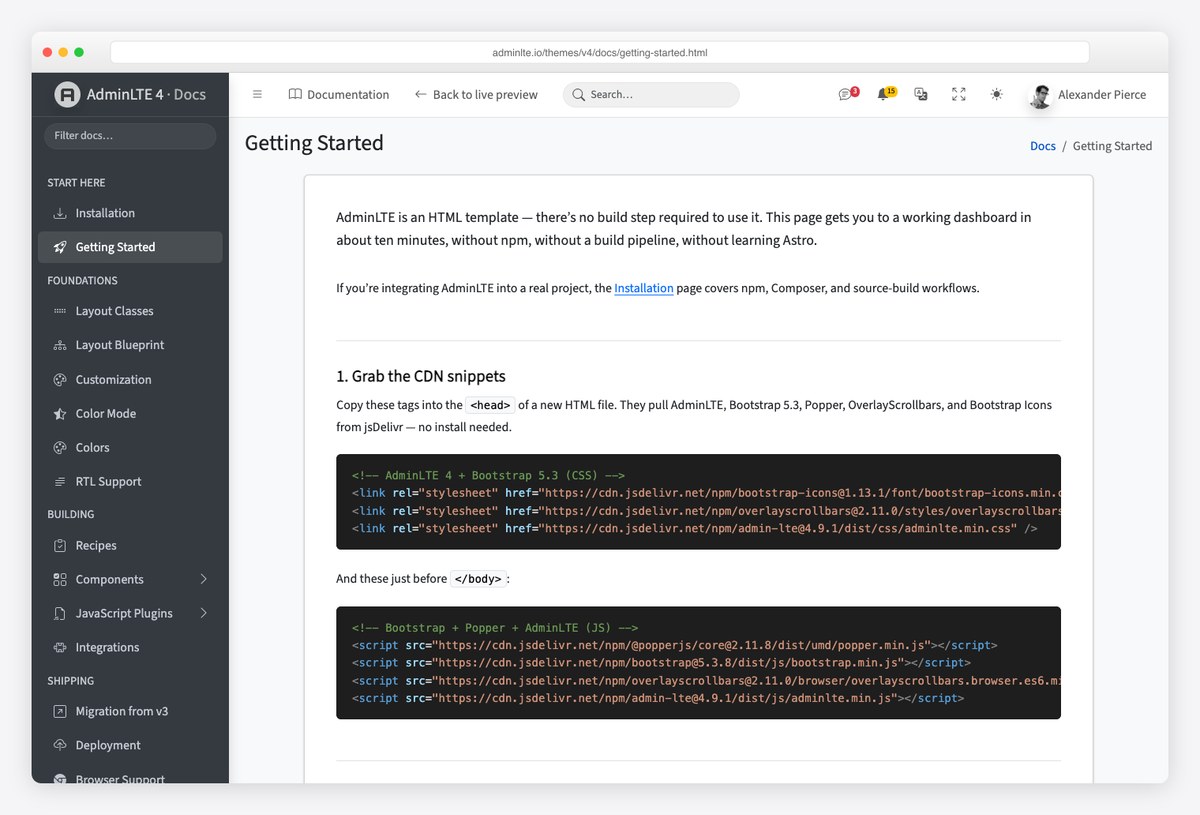Click the Colors palette icon
This screenshot has height=815, width=1200.
point(60,447)
